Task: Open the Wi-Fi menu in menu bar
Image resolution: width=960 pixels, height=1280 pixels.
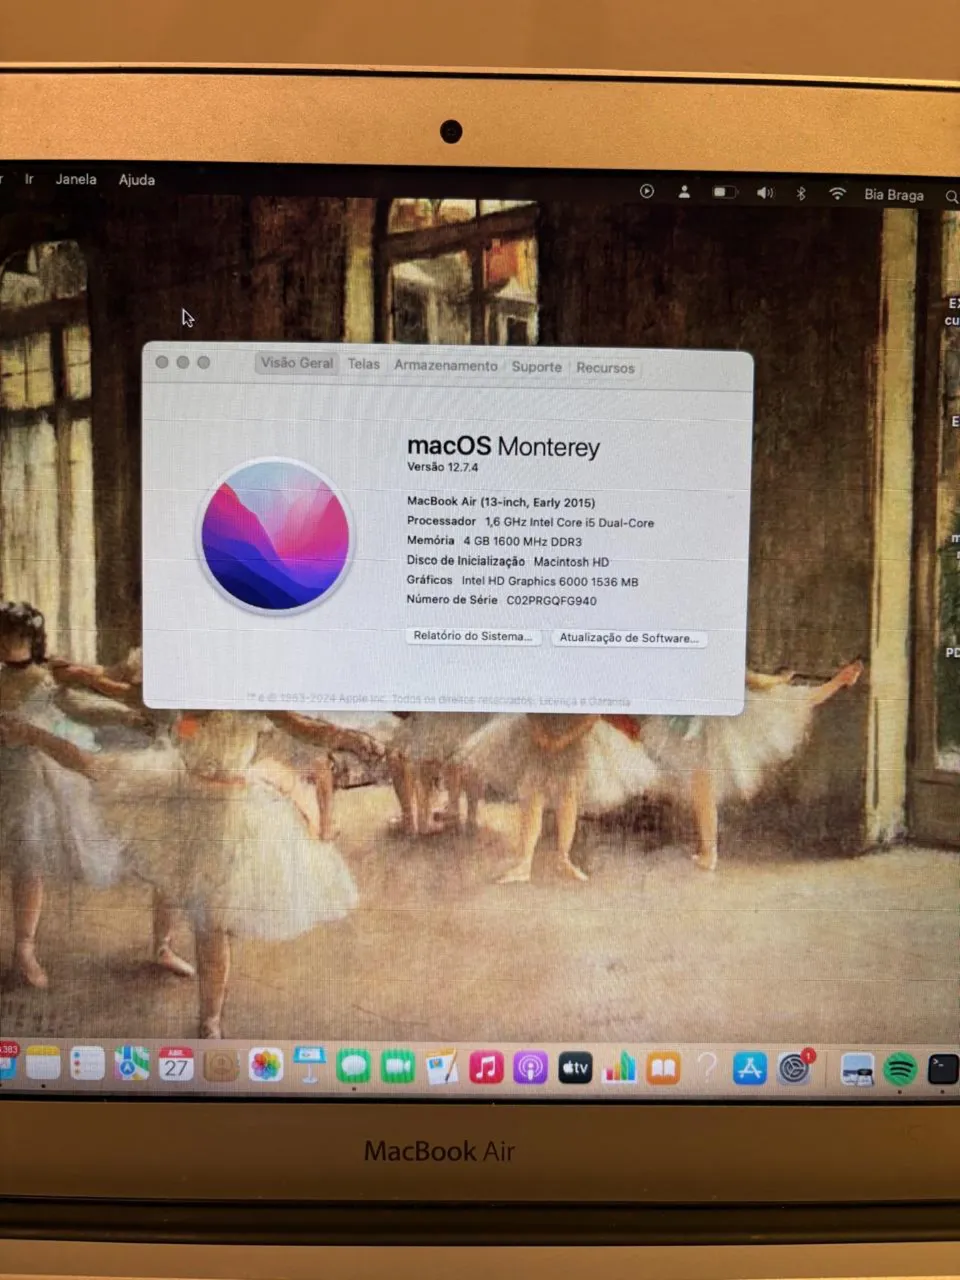Action: (837, 193)
